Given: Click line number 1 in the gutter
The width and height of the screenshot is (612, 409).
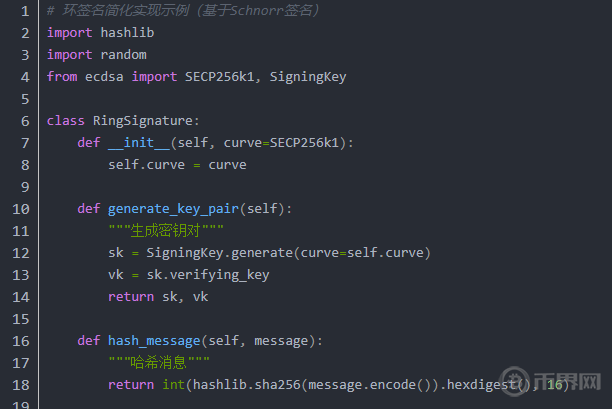Looking at the screenshot, I should (24, 11).
